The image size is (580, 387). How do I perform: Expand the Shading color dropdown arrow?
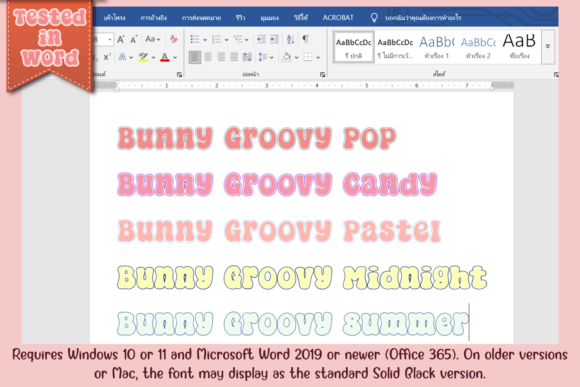tap(296, 58)
